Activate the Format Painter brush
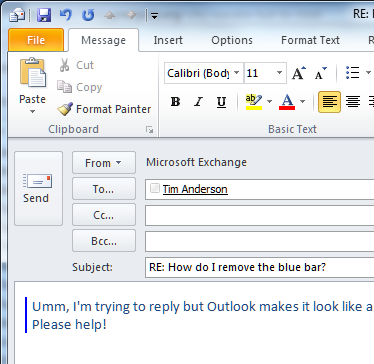The height and width of the screenshot is (364, 374). (104, 109)
